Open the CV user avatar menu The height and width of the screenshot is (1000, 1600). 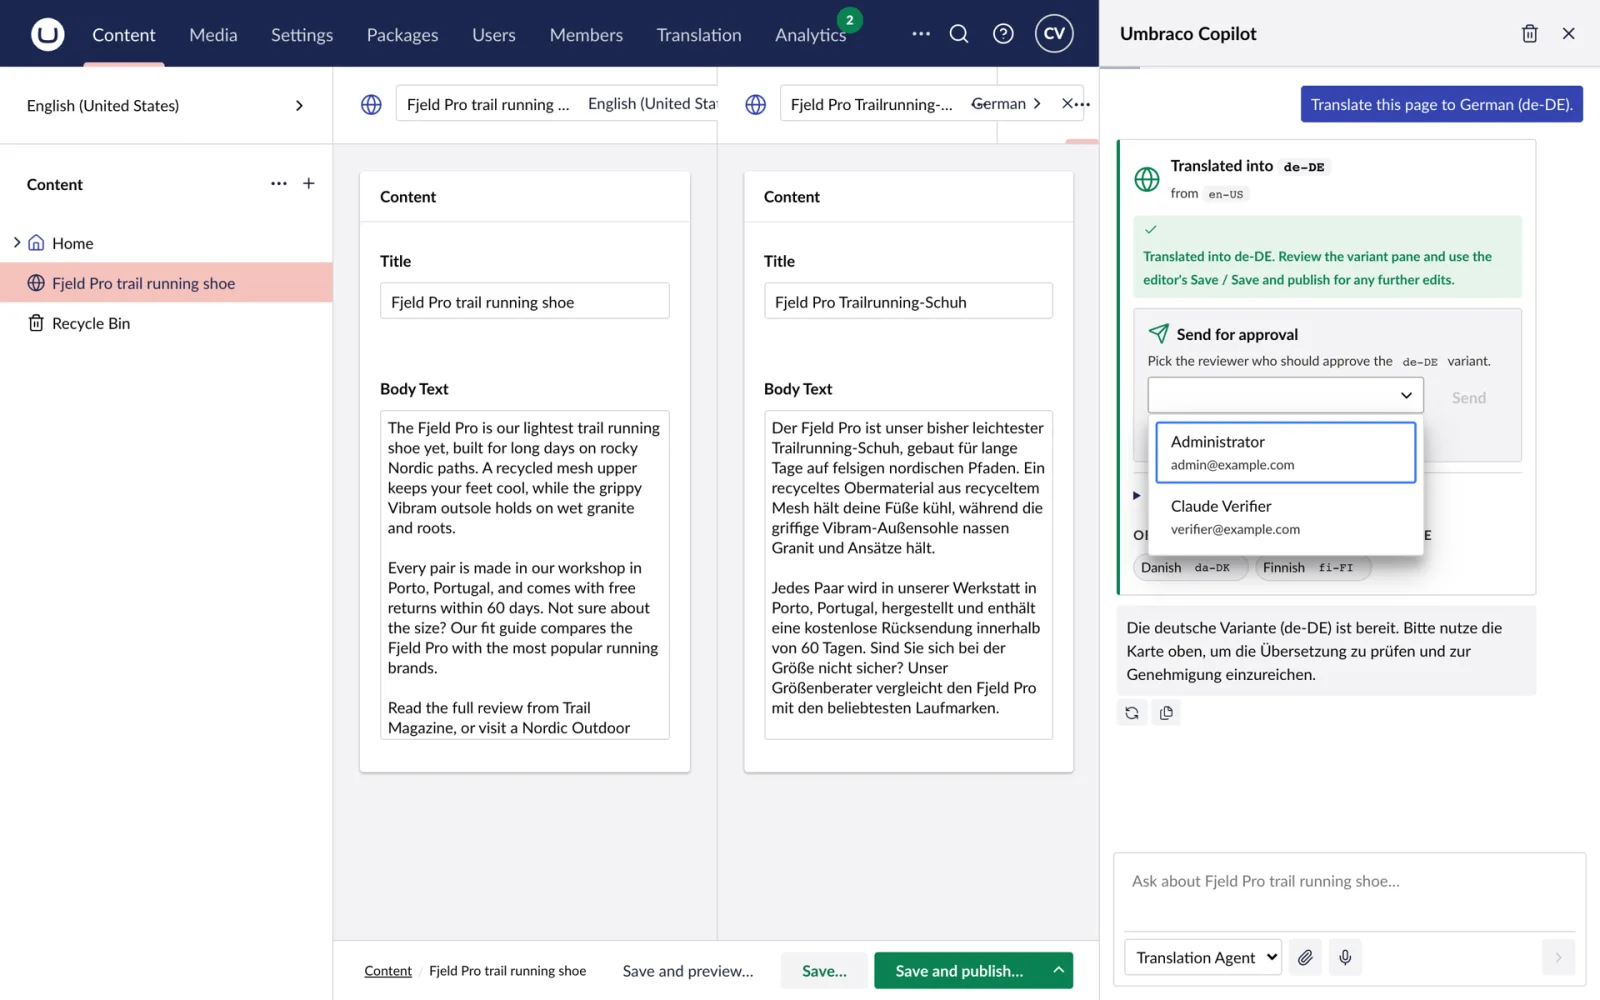coord(1054,34)
